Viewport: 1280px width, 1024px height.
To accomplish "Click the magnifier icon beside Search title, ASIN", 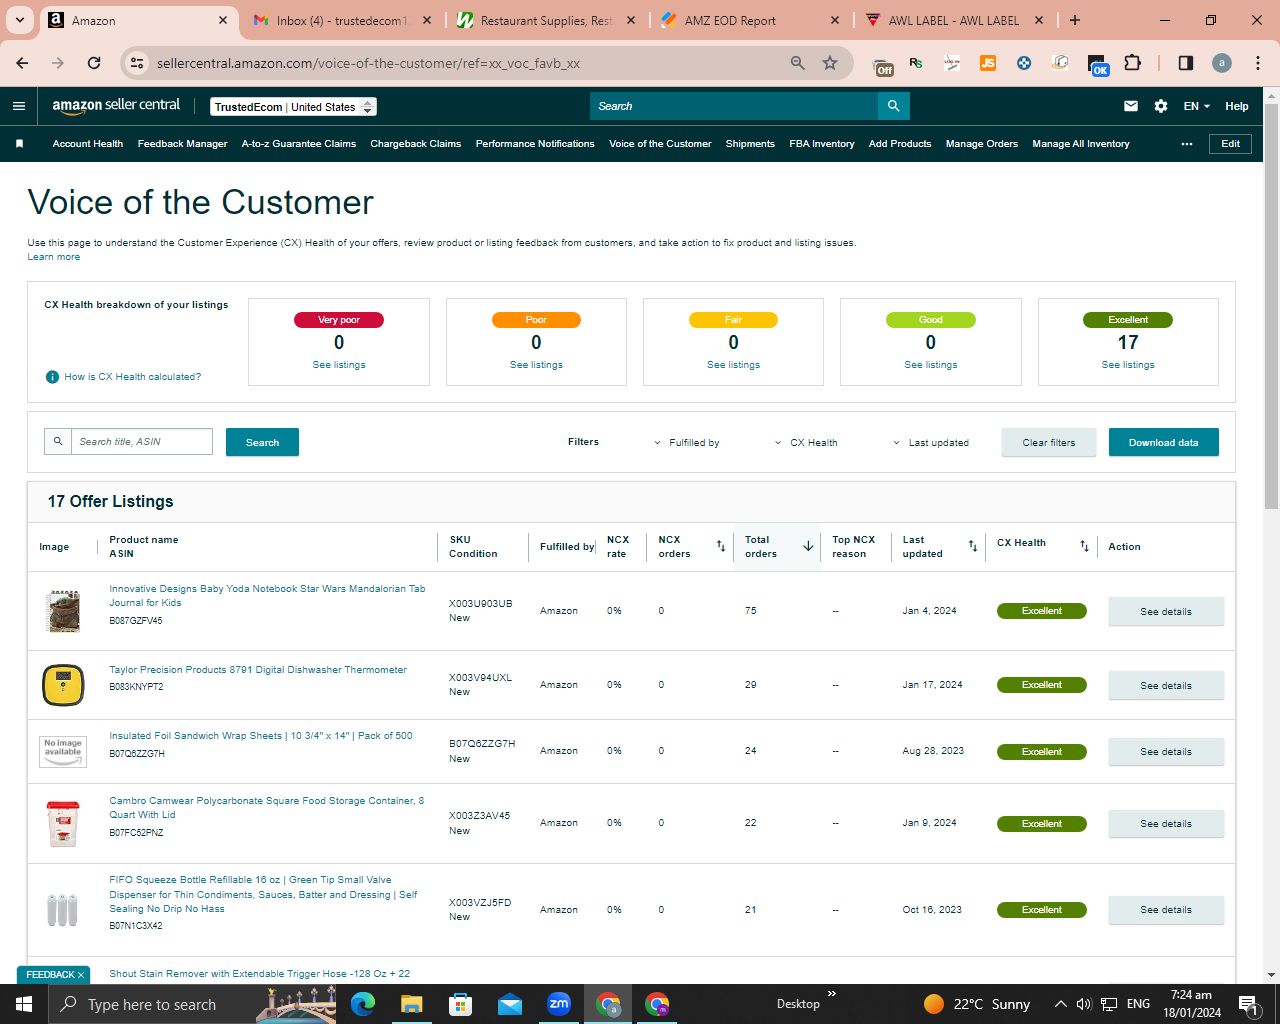I will 58,441.
